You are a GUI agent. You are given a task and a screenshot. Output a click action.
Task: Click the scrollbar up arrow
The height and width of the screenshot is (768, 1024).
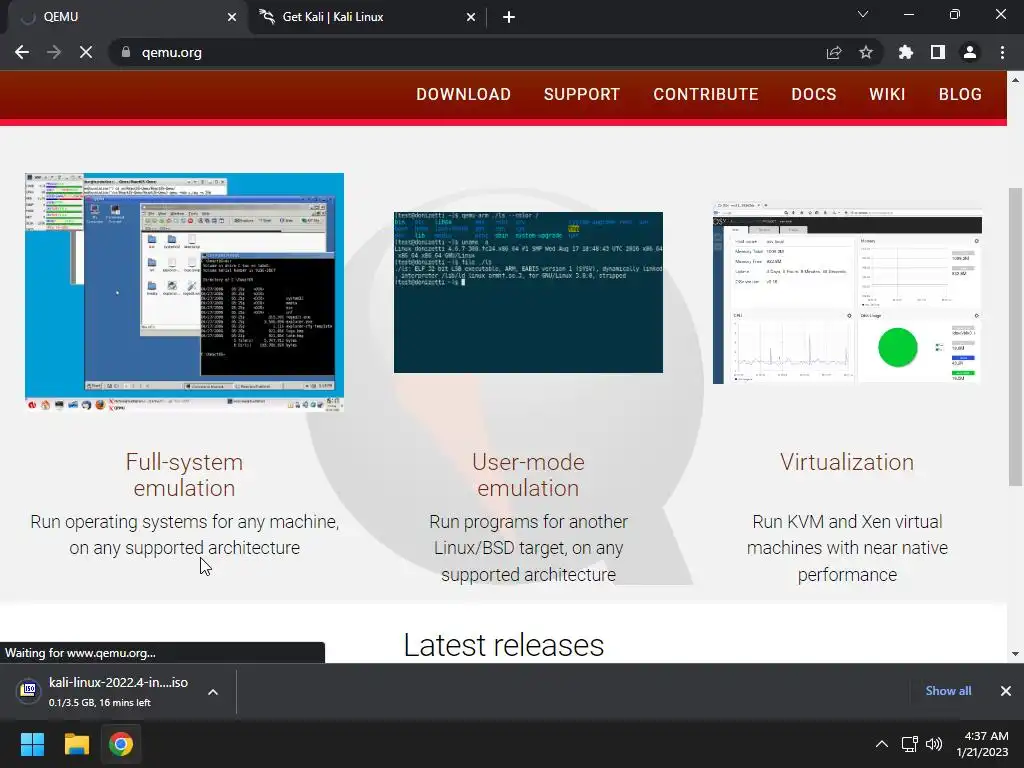(x=1015, y=80)
